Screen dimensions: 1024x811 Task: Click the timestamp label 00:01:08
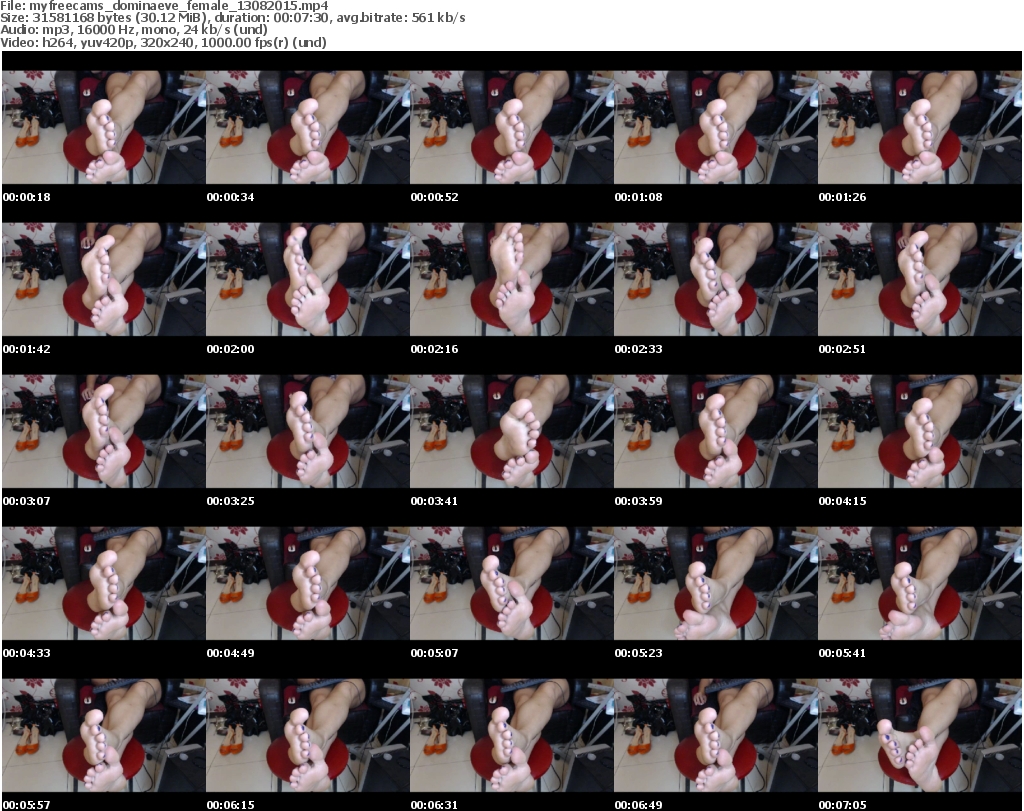(639, 197)
